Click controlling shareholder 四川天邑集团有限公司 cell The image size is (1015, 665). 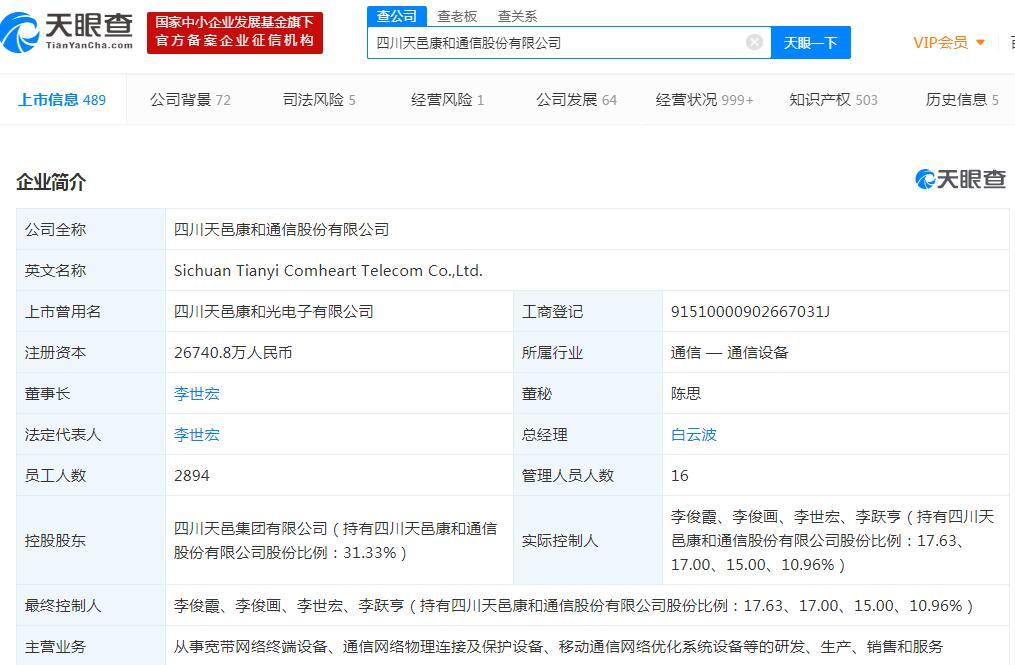(x=339, y=540)
